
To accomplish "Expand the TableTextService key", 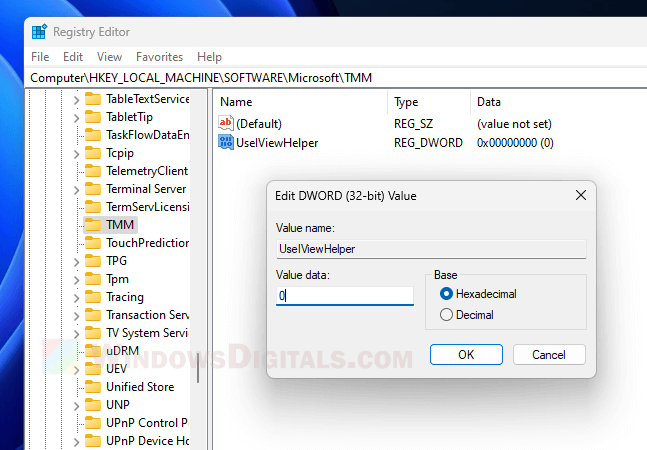I will coord(76,100).
